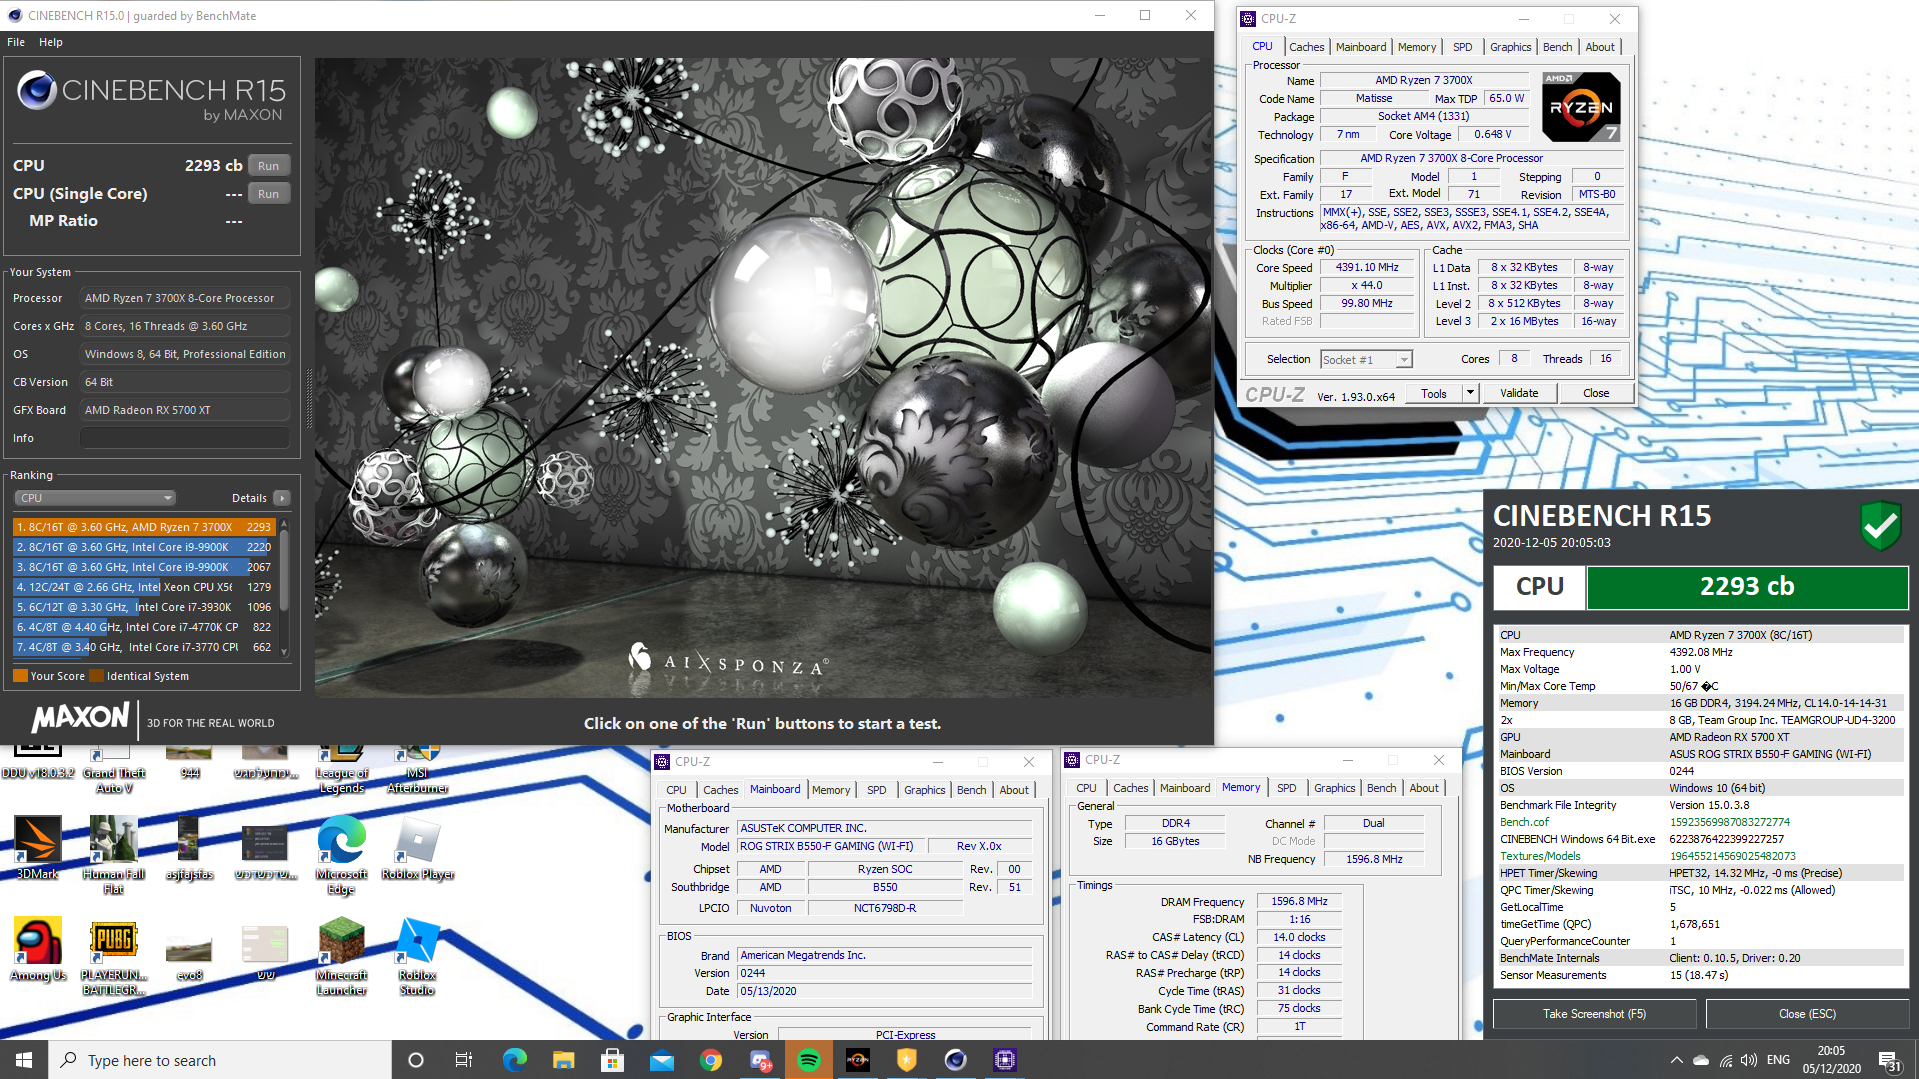This screenshot has height=1079, width=1919.
Task: Open Spotify from the taskbar
Action: pos(809,1060)
